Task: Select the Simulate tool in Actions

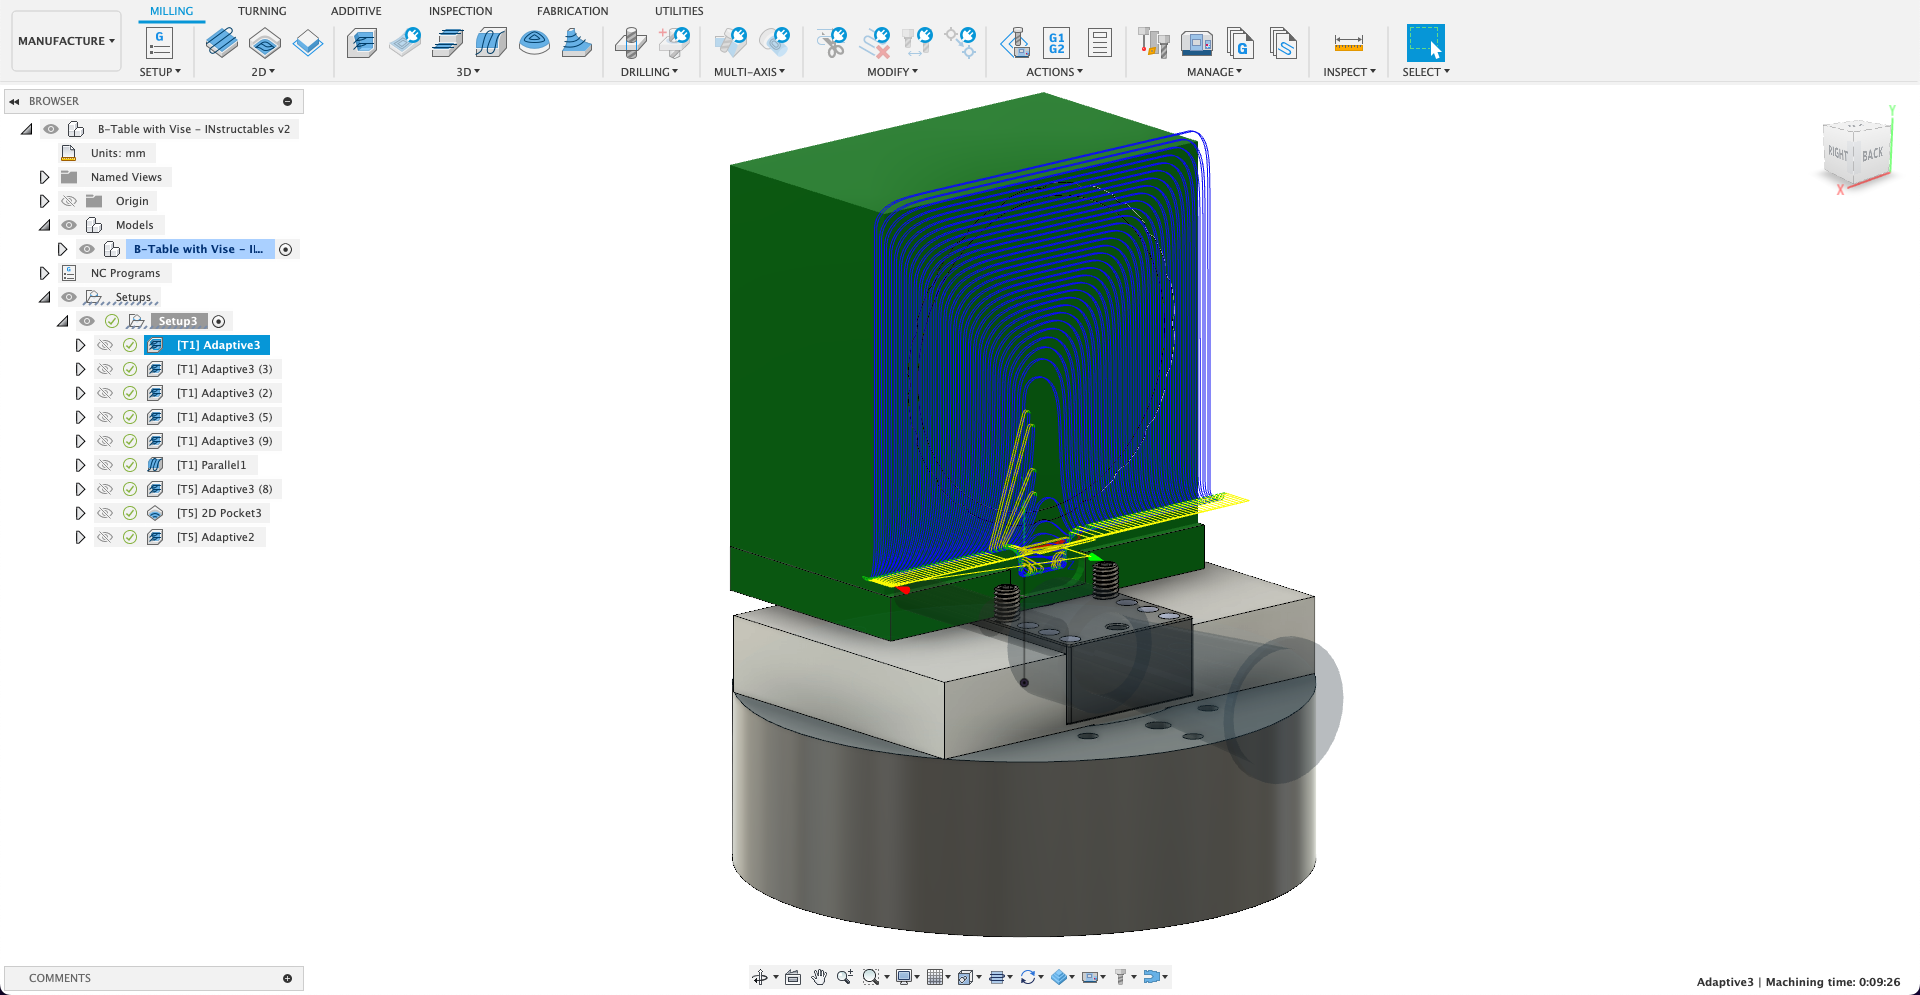Action: (x=1016, y=43)
